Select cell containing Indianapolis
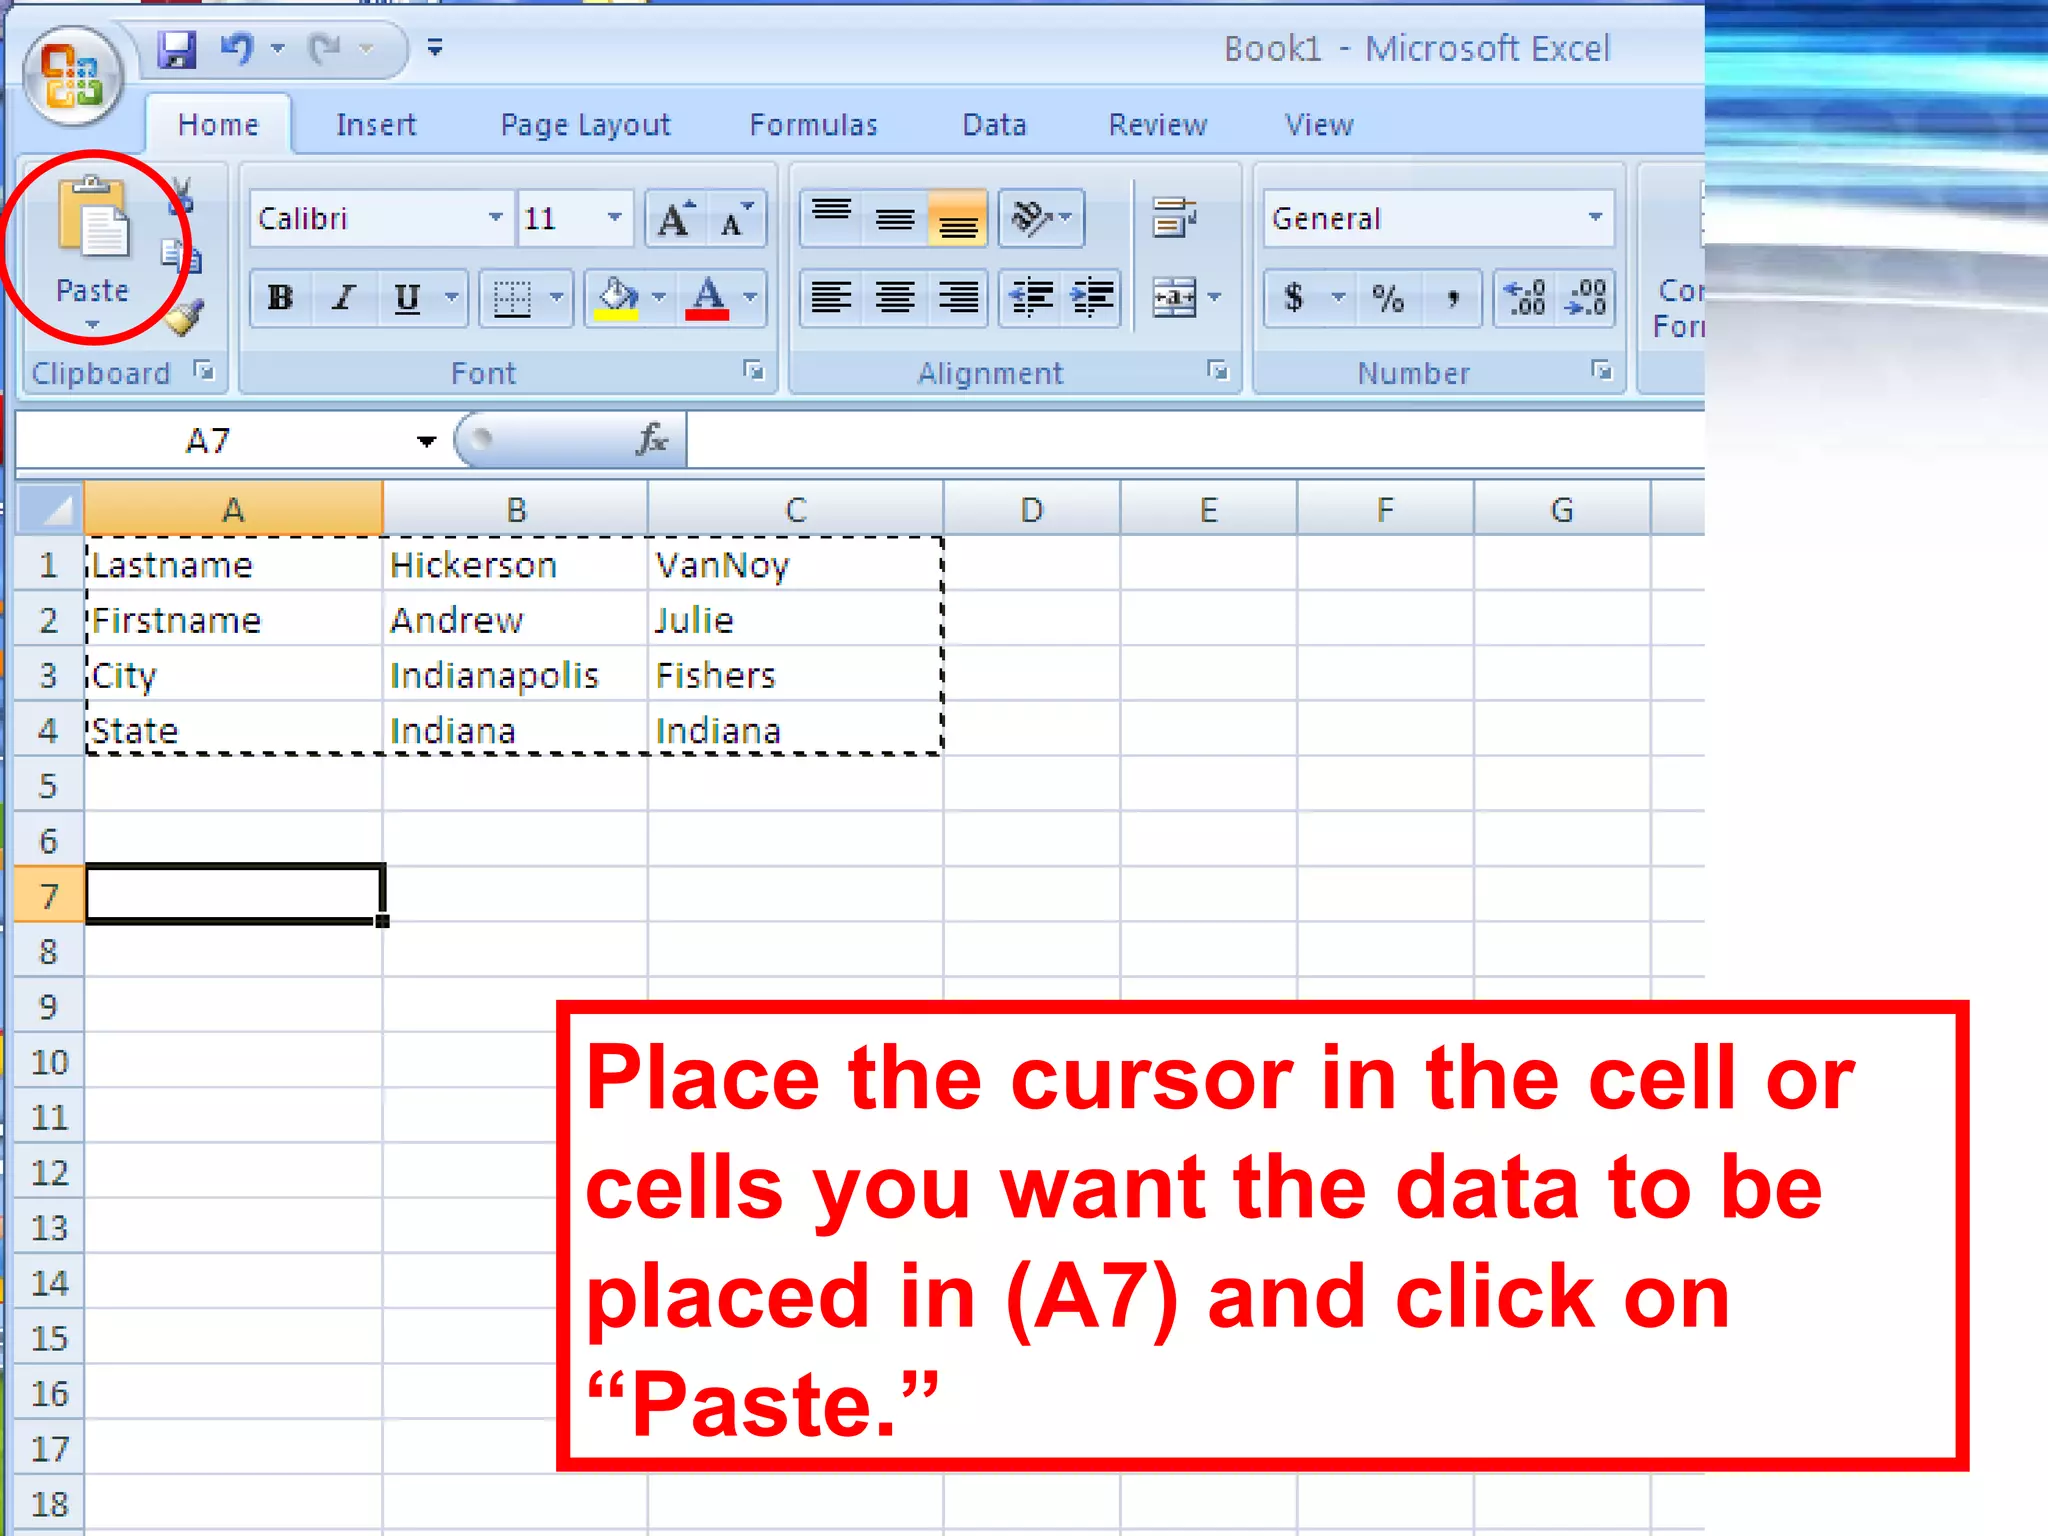Screen dimensions: 2048x1536 tap(516, 675)
